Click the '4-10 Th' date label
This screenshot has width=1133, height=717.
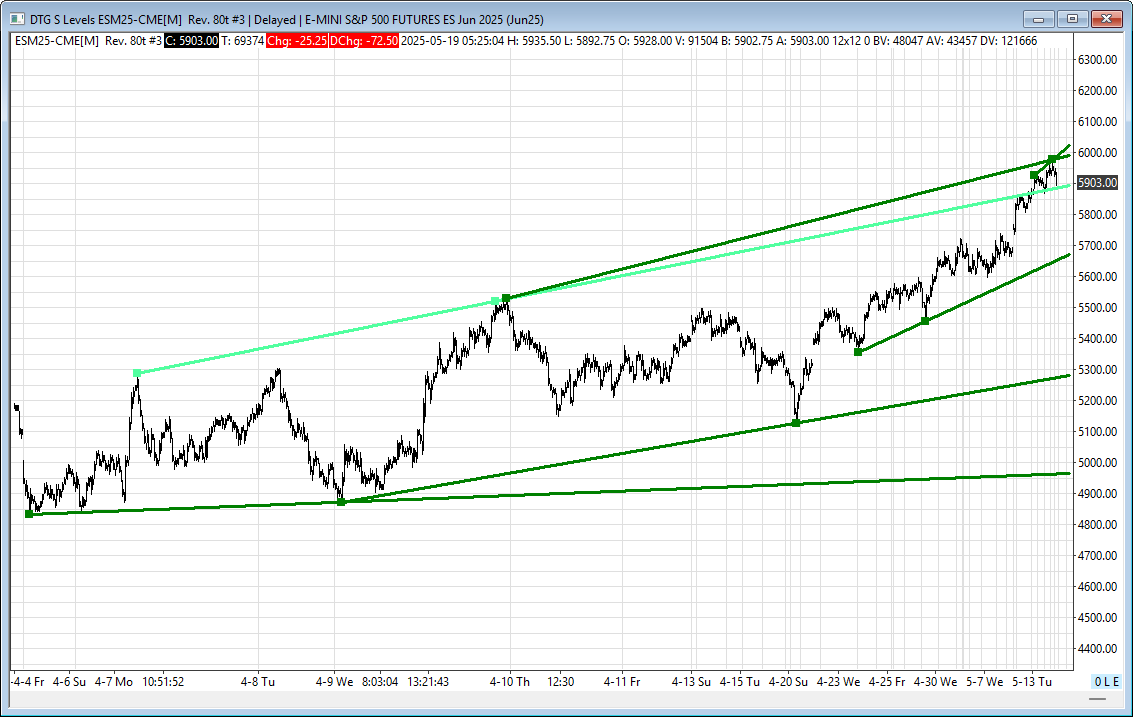pos(509,682)
